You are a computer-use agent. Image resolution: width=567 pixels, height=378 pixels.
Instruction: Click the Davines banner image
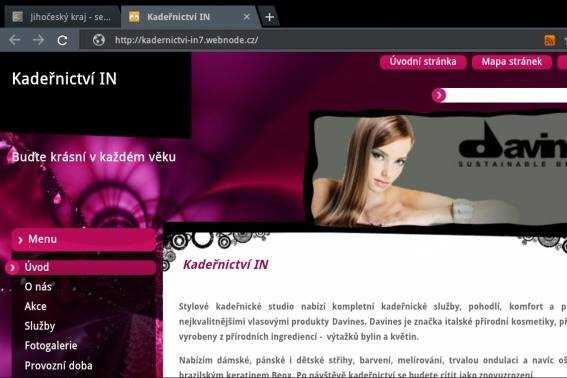pyautogui.click(x=439, y=170)
